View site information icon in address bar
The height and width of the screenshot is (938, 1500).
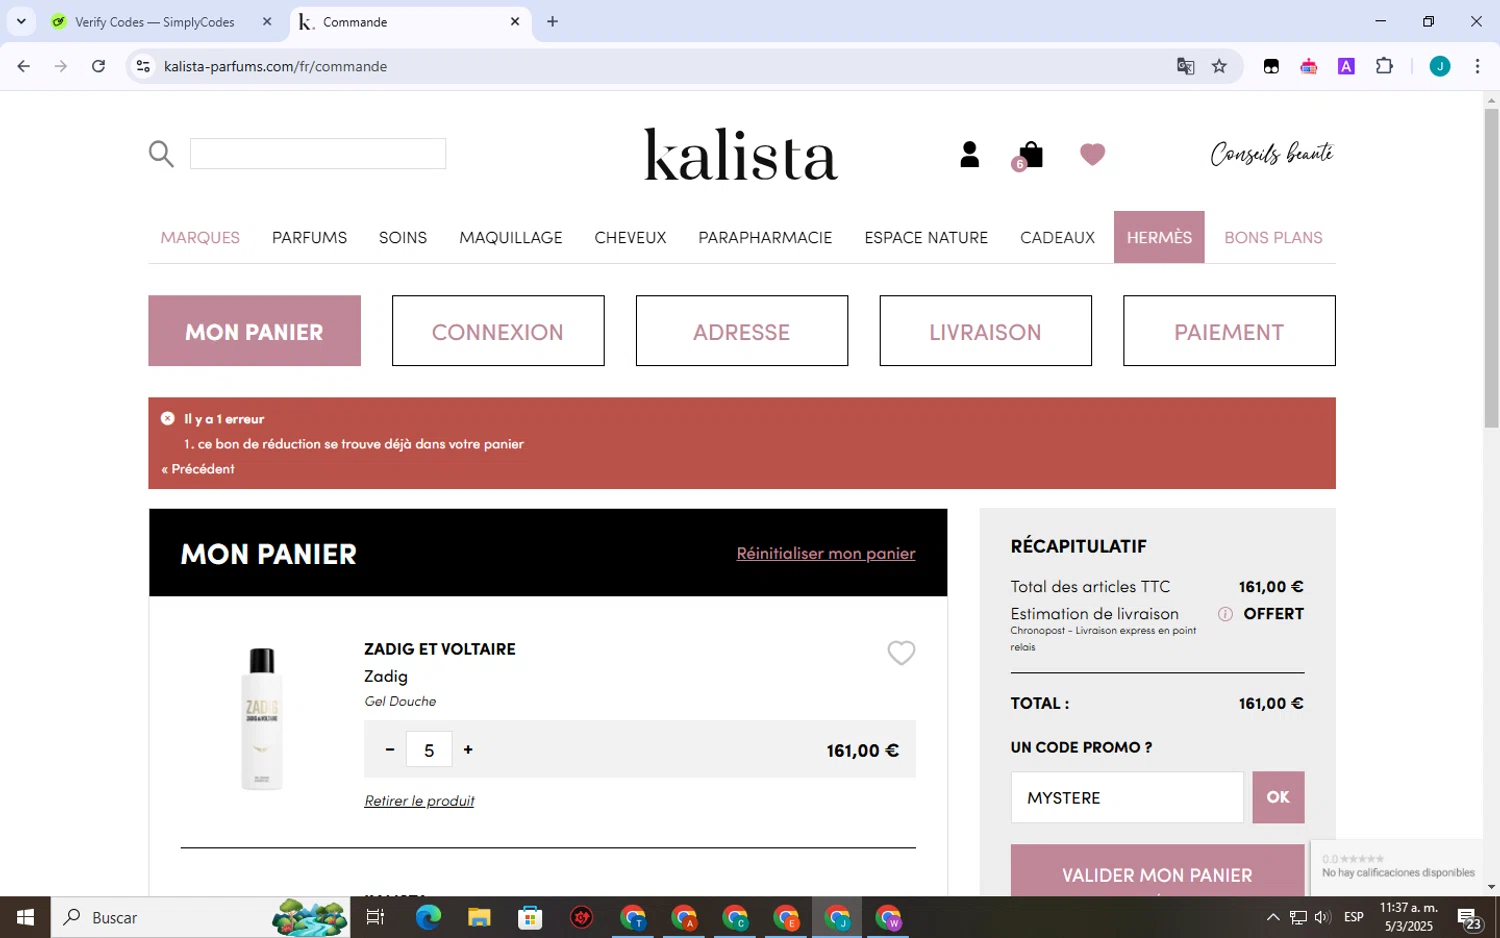[x=143, y=66]
